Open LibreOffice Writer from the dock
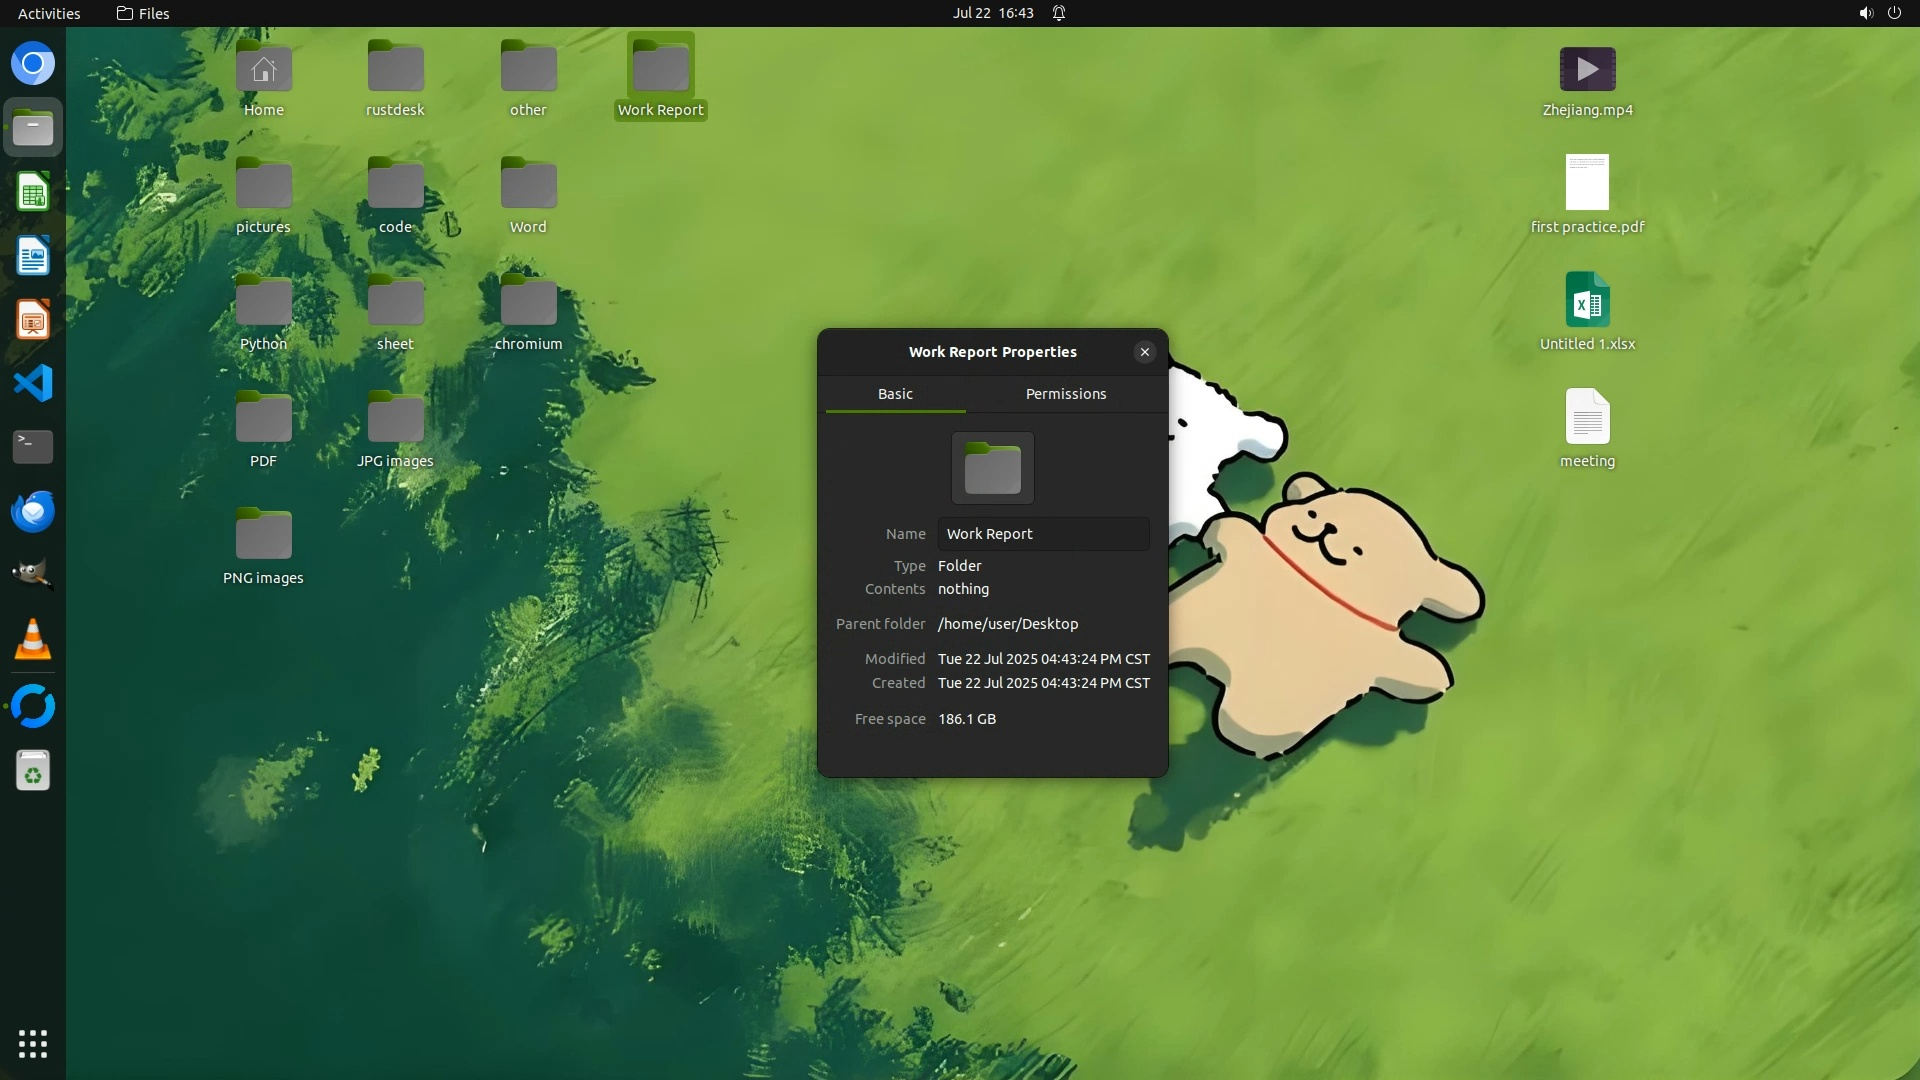 33,256
